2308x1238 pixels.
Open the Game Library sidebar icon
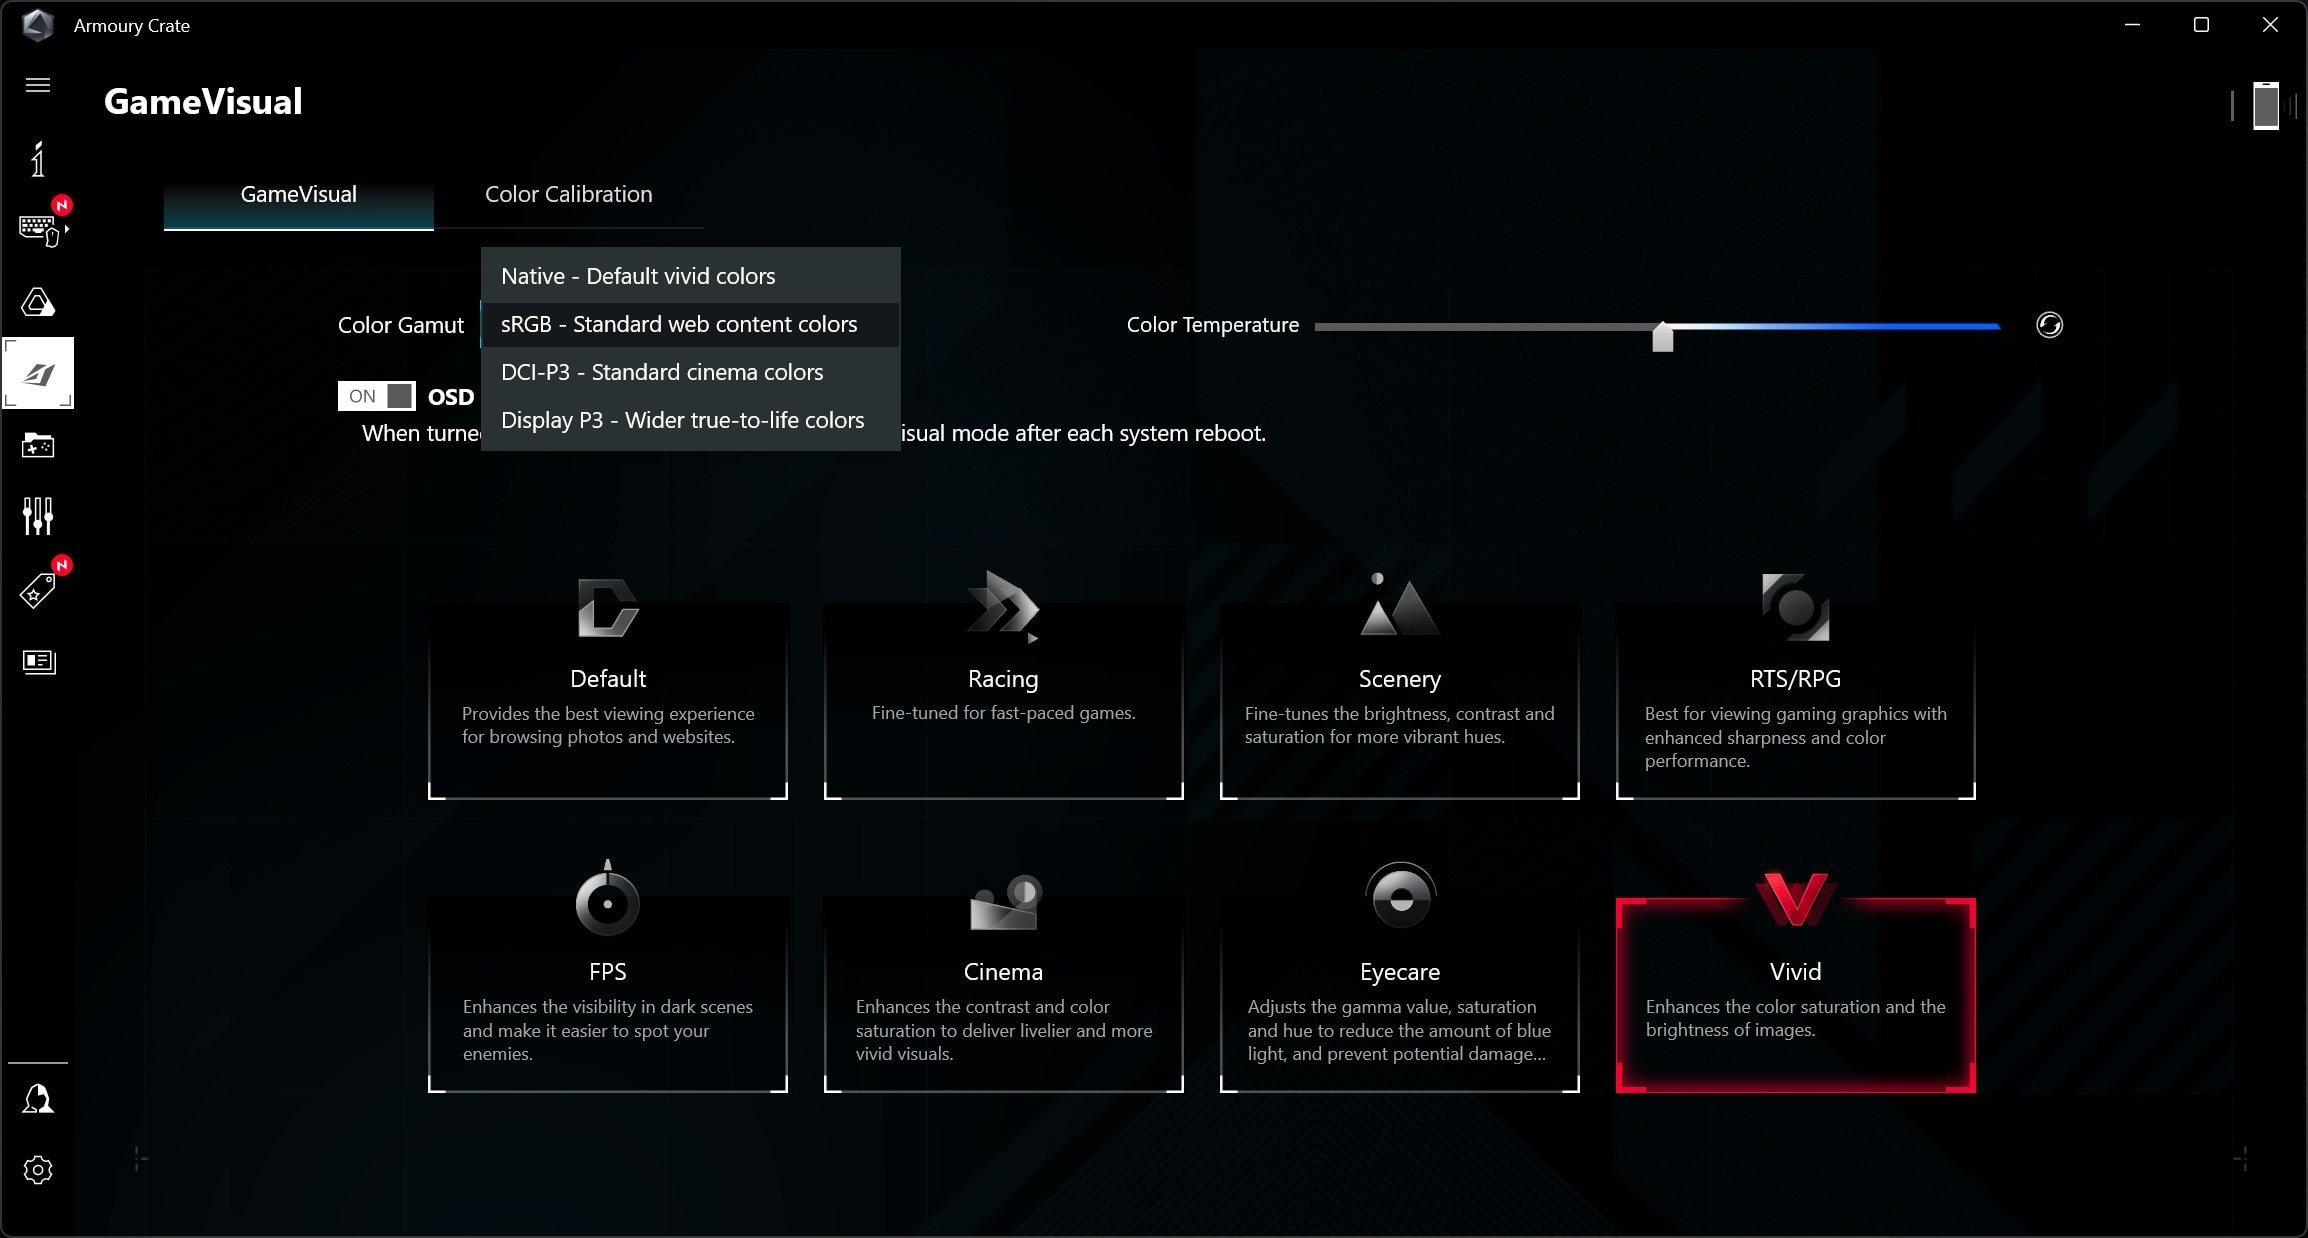[x=38, y=445]
